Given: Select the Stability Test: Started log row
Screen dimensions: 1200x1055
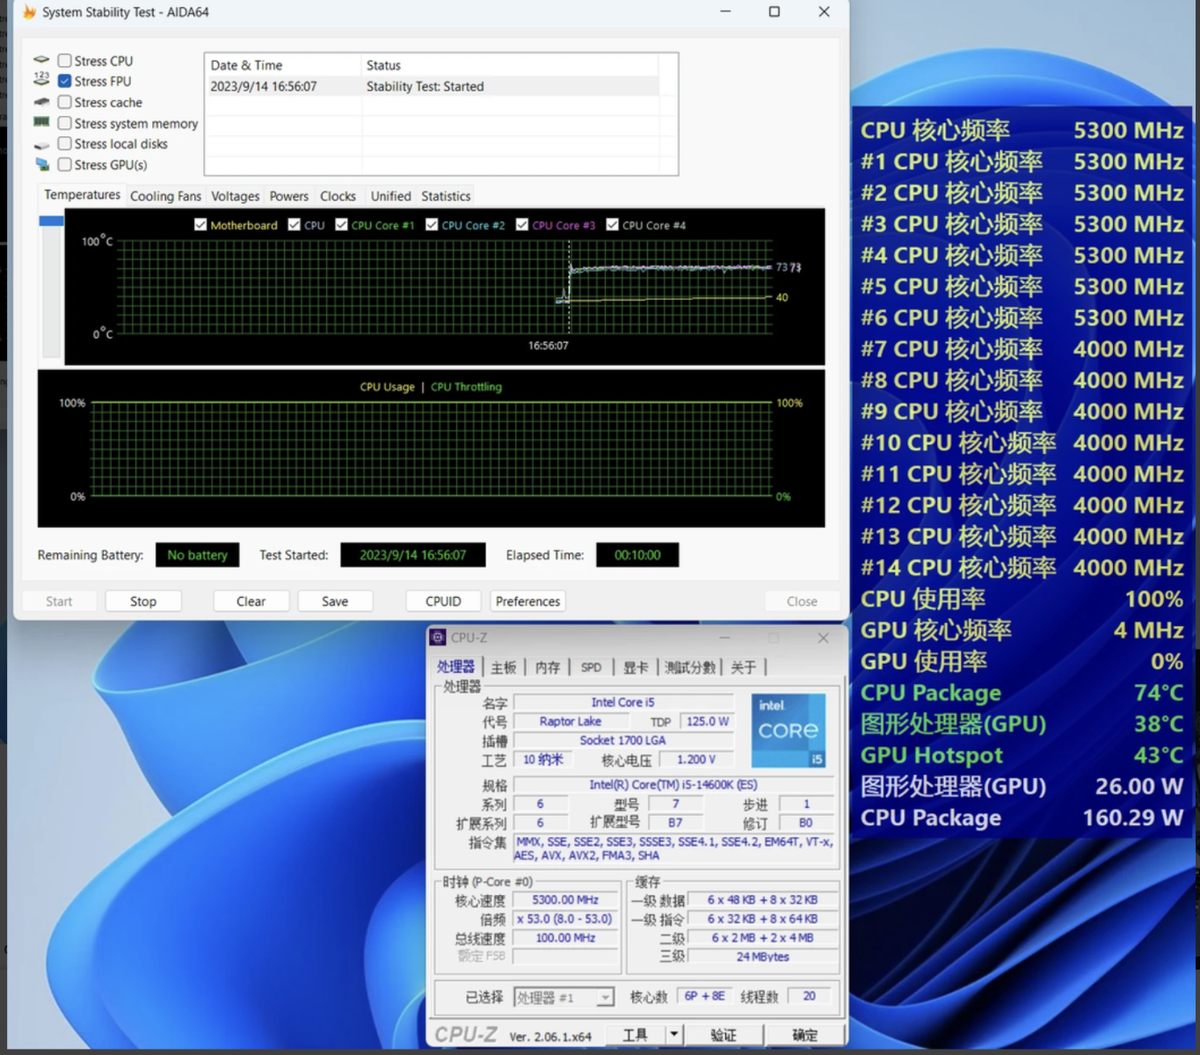Looking at the screenshot, I should (x=432, y=87).
